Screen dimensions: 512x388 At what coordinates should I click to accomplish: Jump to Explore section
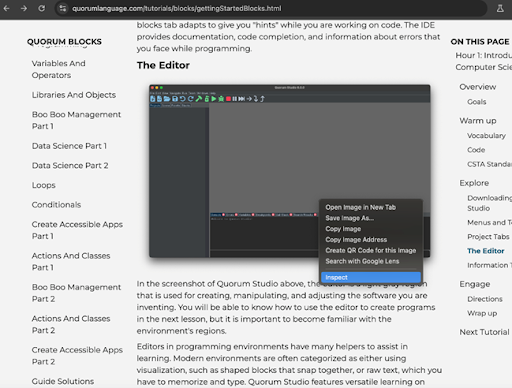[x=474, y=183]
